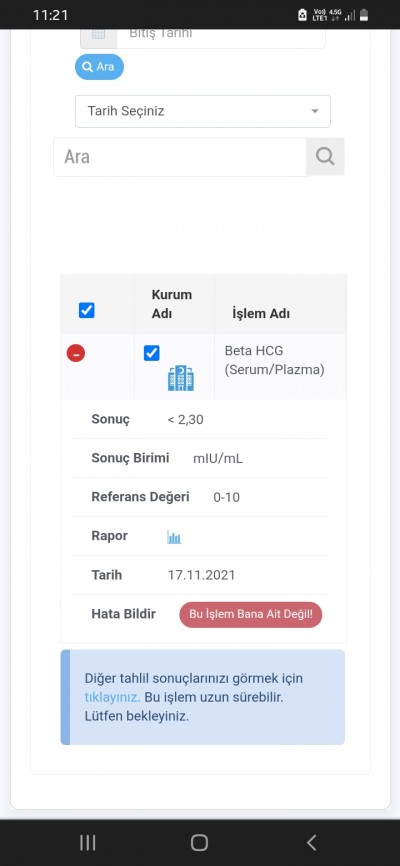Toggle the select-all checkbox in table header

(87, 310)
